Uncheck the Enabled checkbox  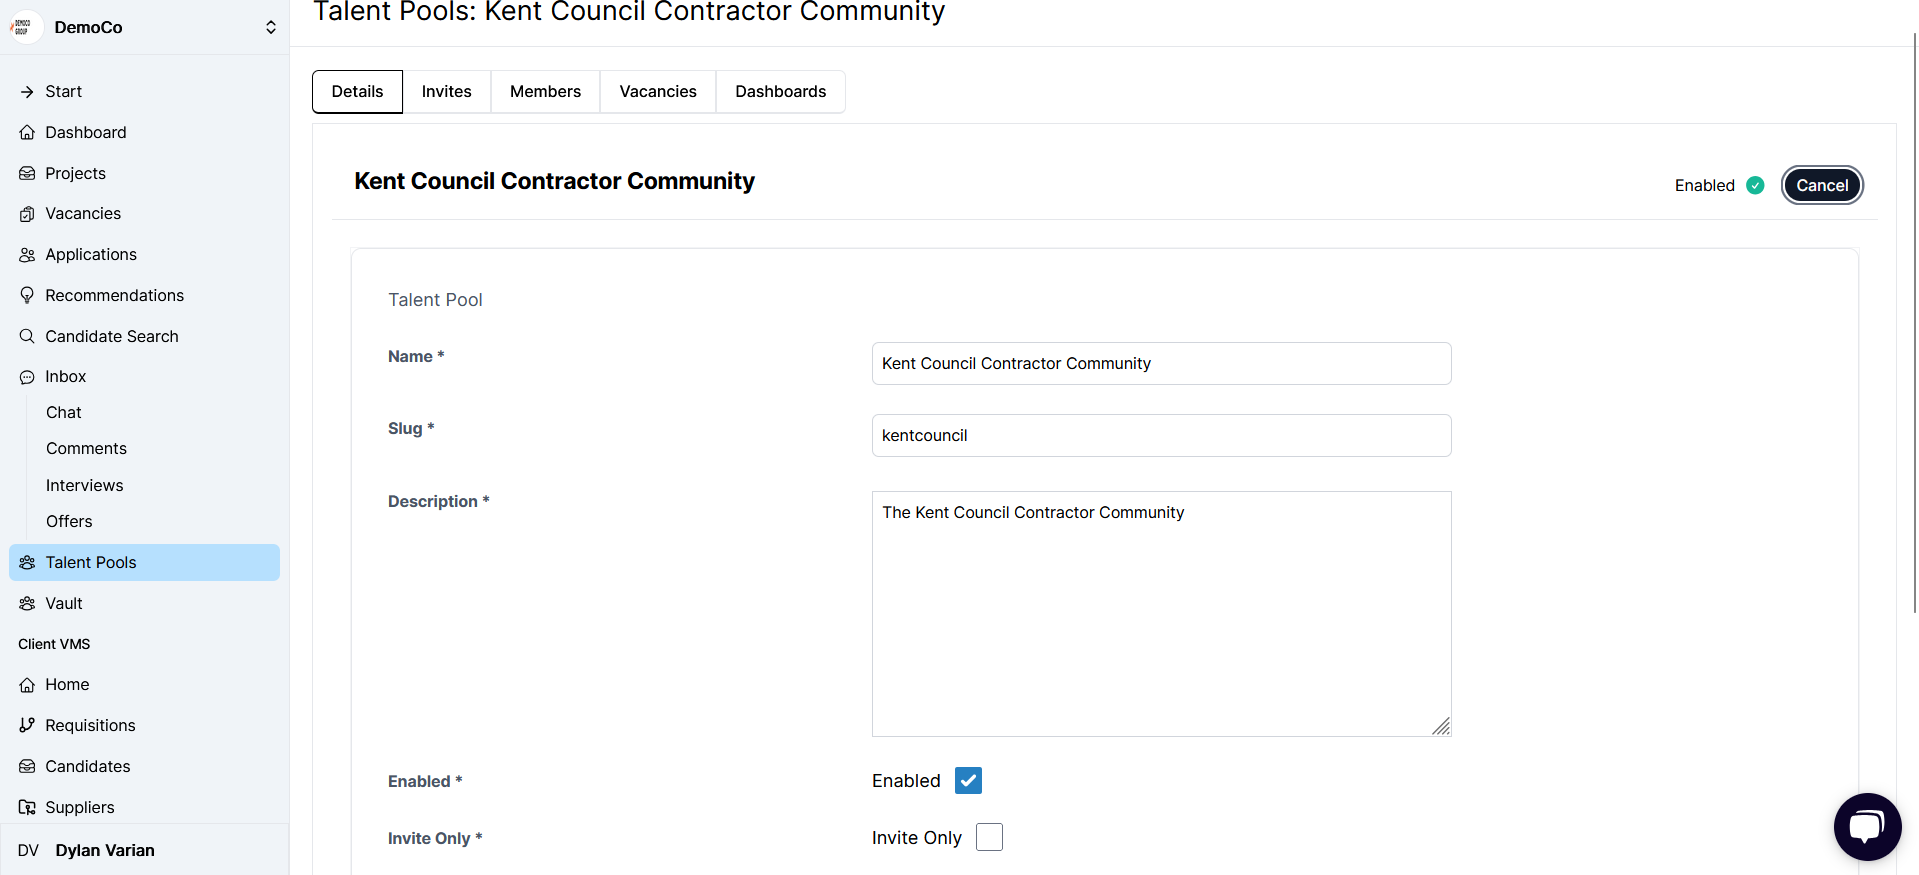click(968, 780)
